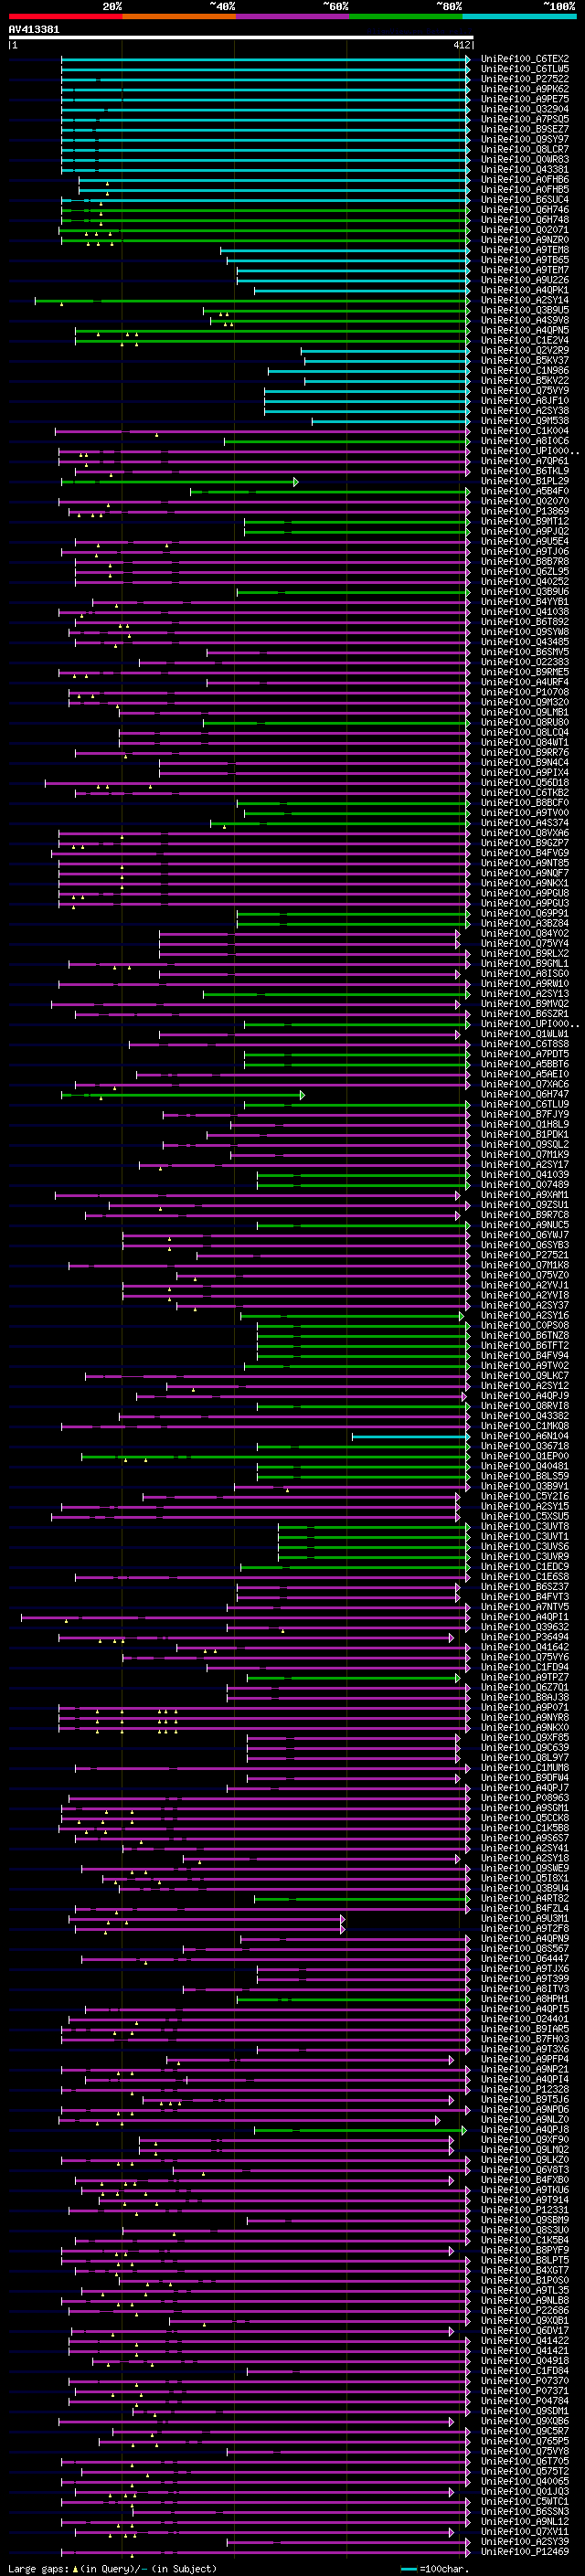585x2576 pixels.
Task: Select the query name AV413381
Action: [x=34, y=29]
